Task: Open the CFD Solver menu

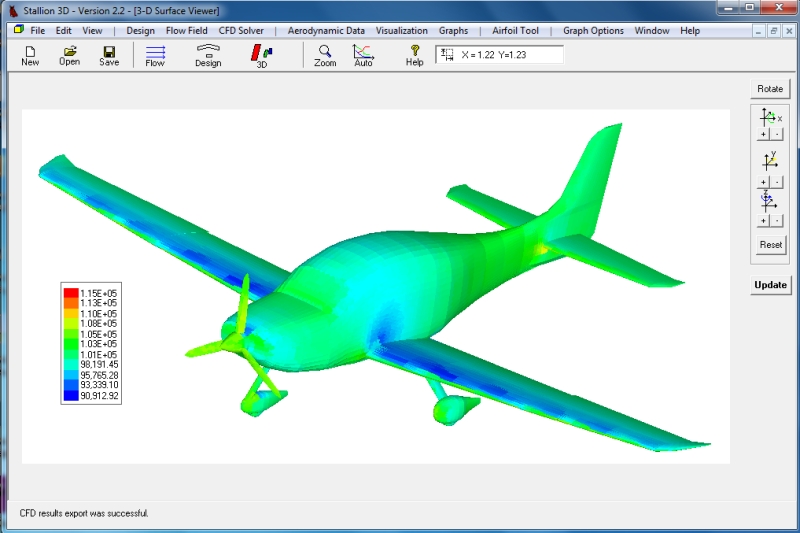Action: point(241,31)
